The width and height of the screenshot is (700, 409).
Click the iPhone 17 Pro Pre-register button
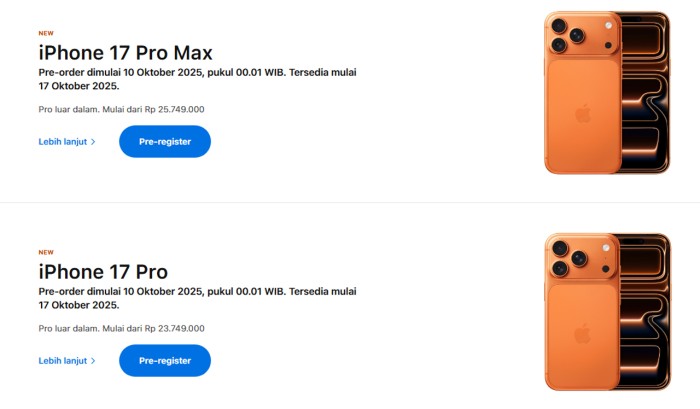[x=165, y=360]
